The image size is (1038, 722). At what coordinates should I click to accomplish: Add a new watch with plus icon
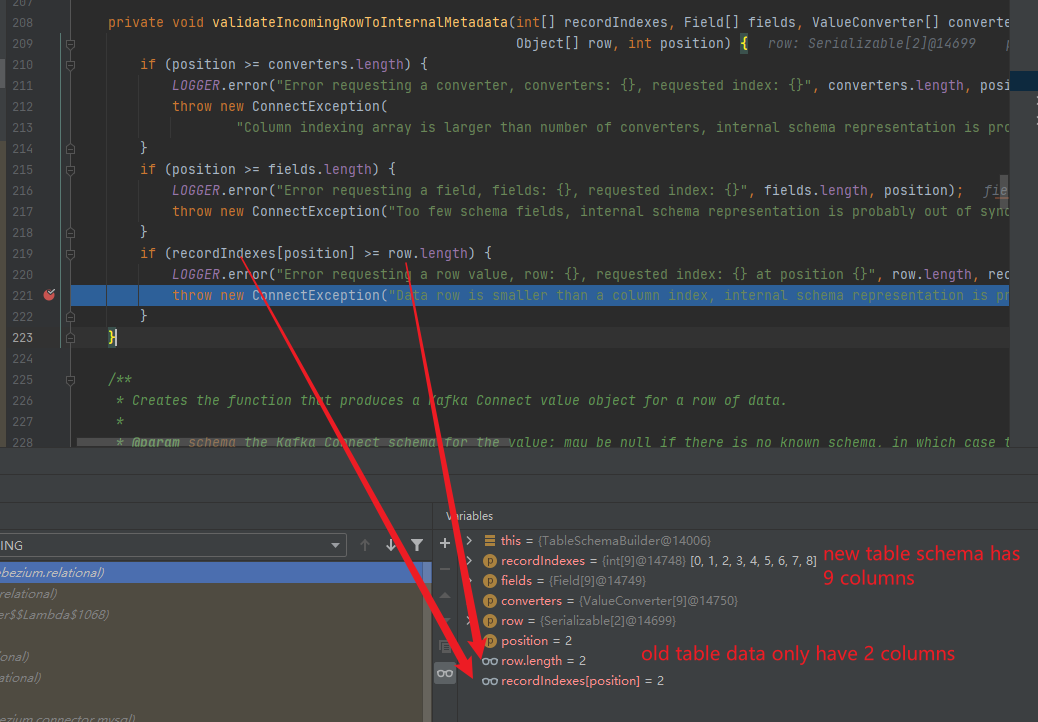pos(445,543)
